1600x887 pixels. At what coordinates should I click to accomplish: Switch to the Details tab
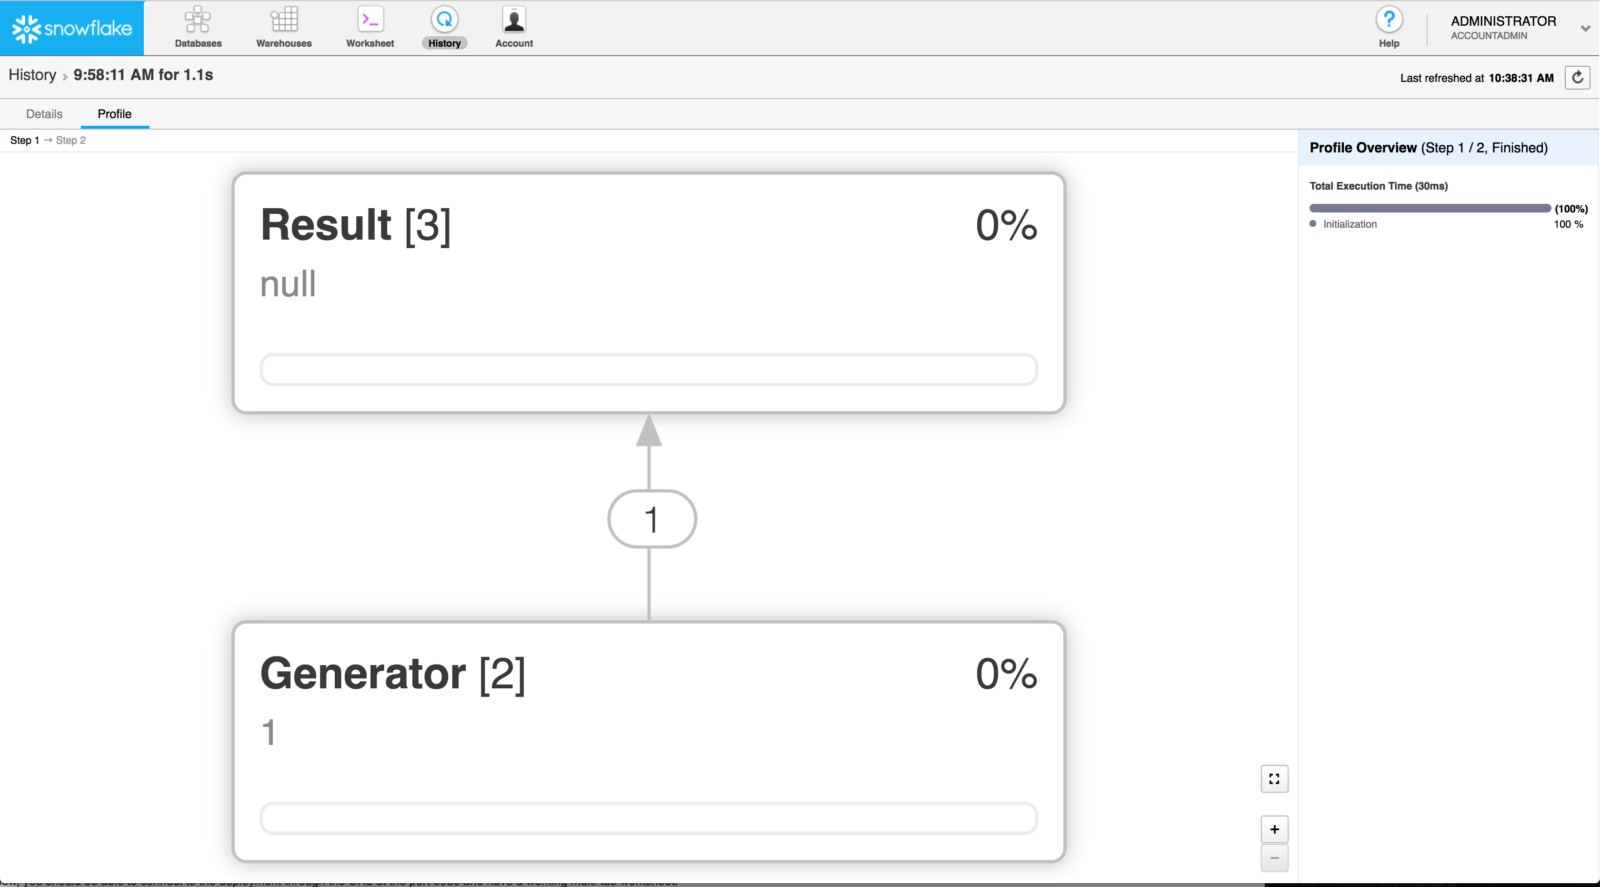click(44, 113)
